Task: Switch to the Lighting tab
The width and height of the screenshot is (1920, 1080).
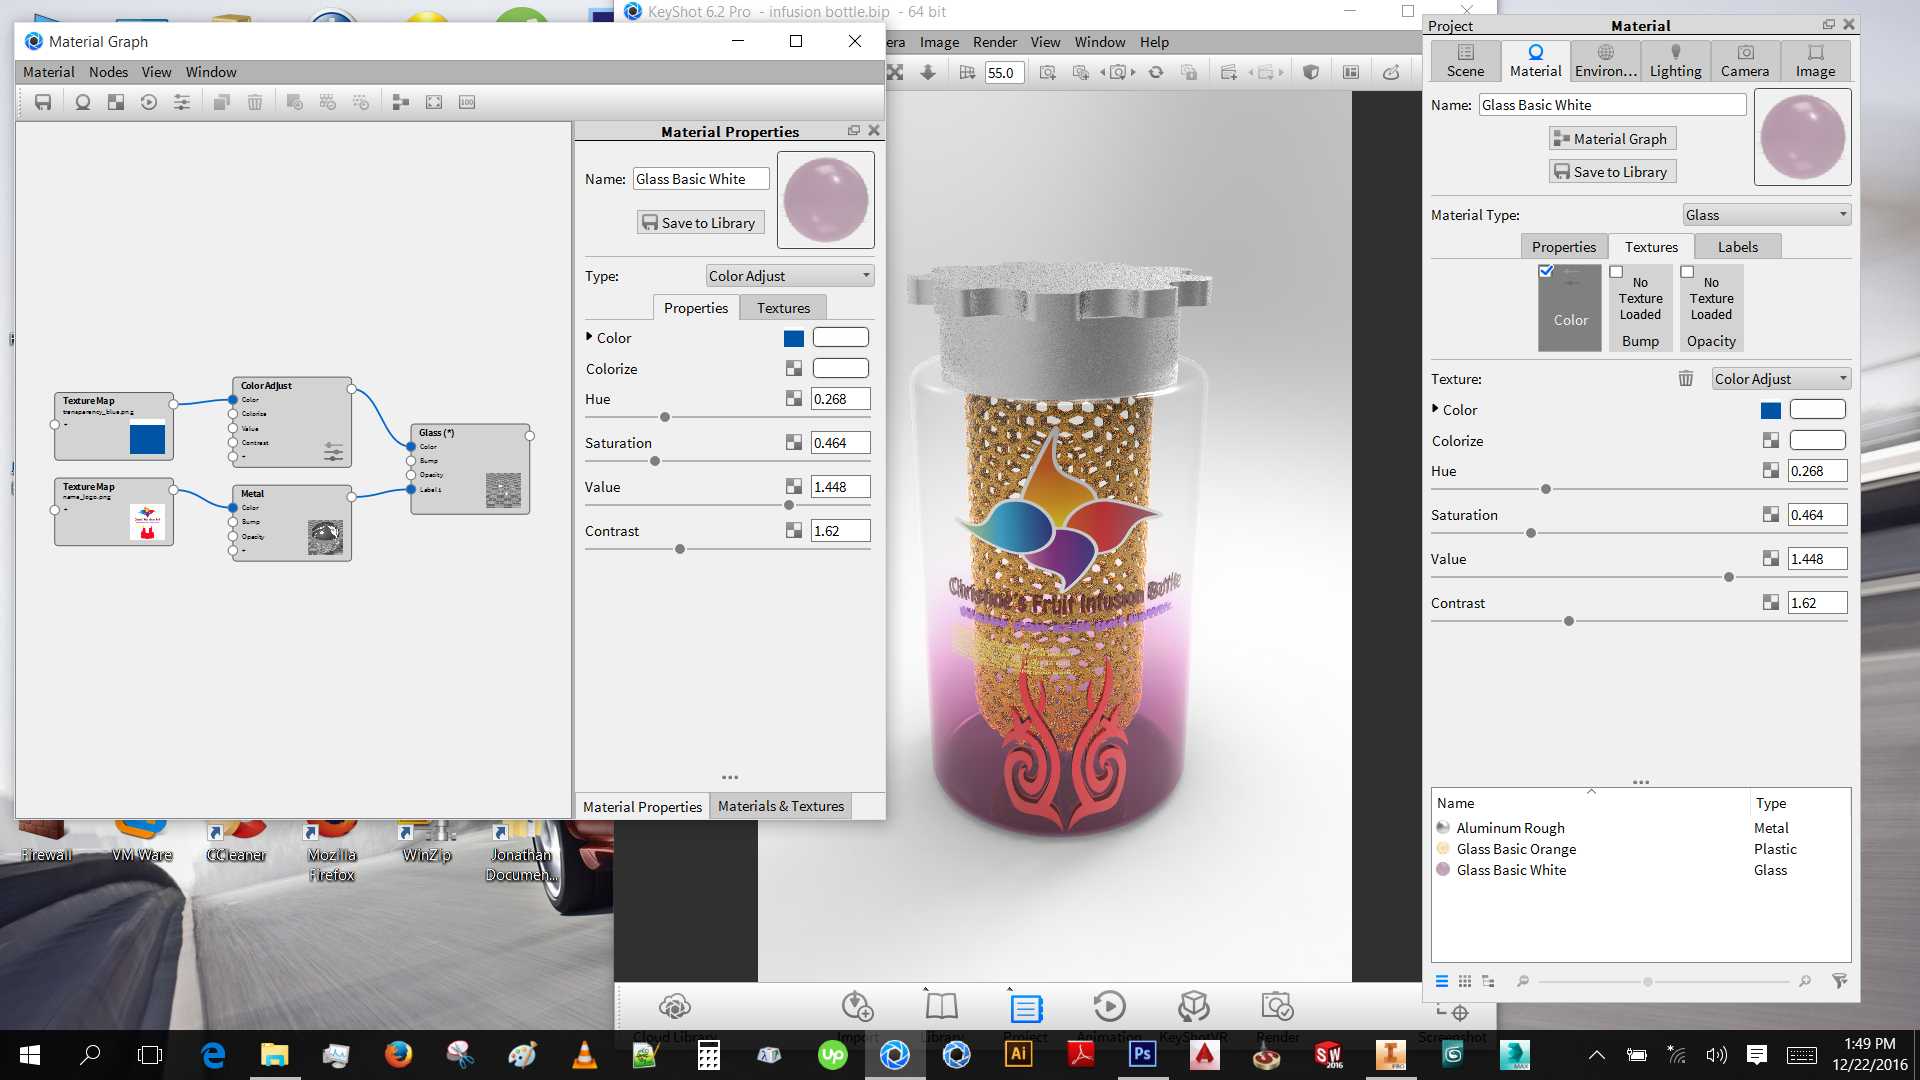Action: pos(1675,61)
